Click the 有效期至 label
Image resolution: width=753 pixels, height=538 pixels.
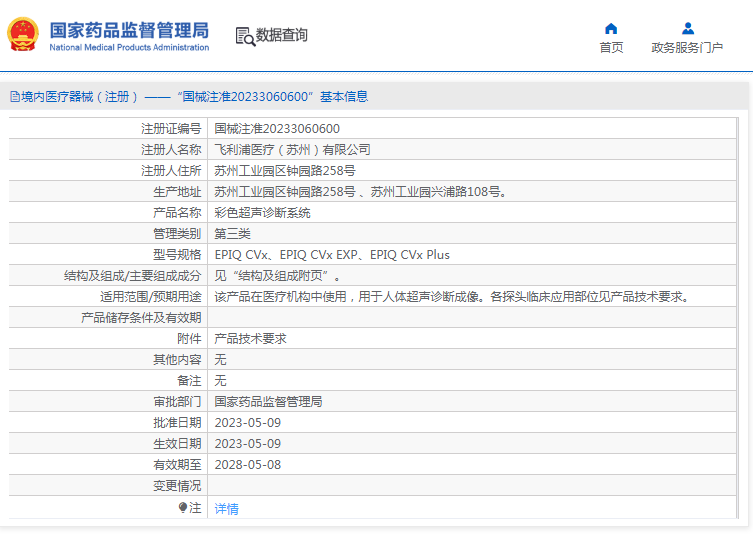177,465
